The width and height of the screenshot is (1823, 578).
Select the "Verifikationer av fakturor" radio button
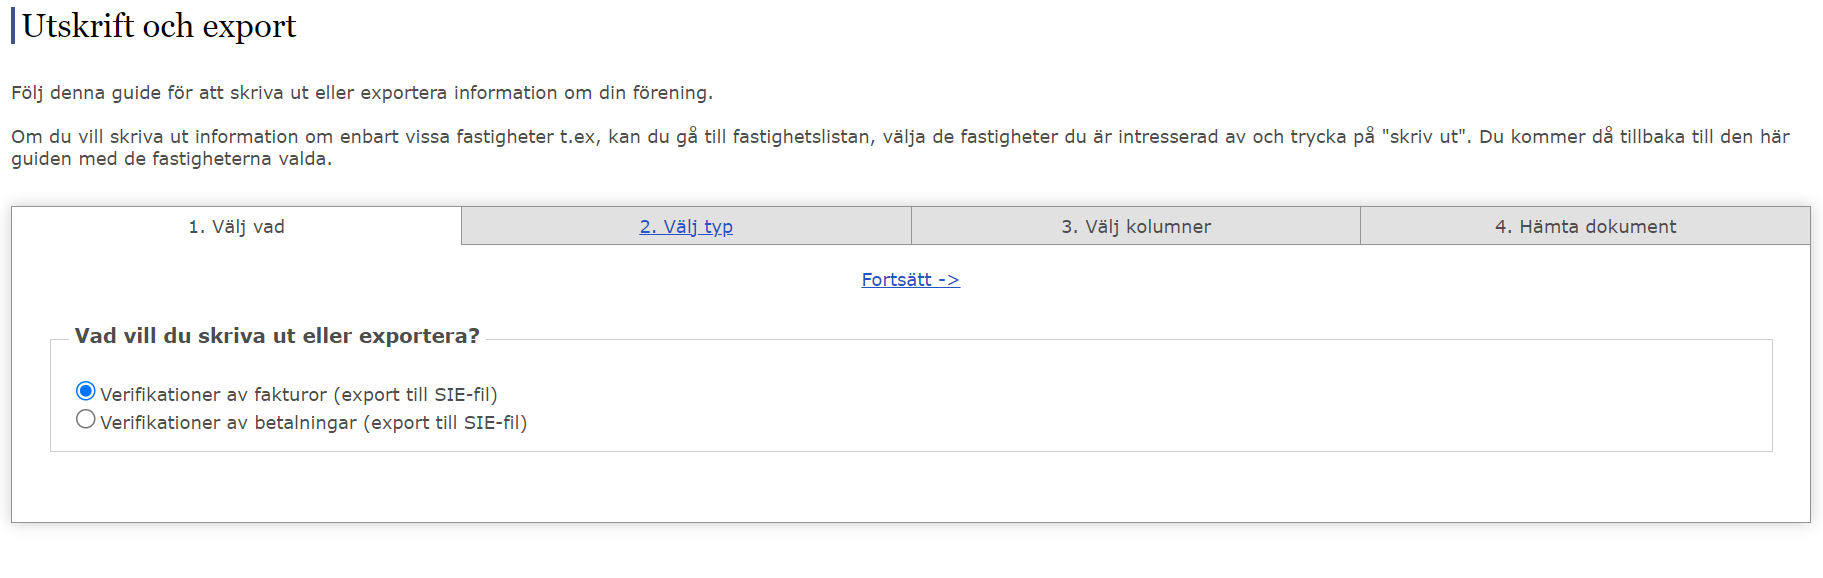click(86, 392)
